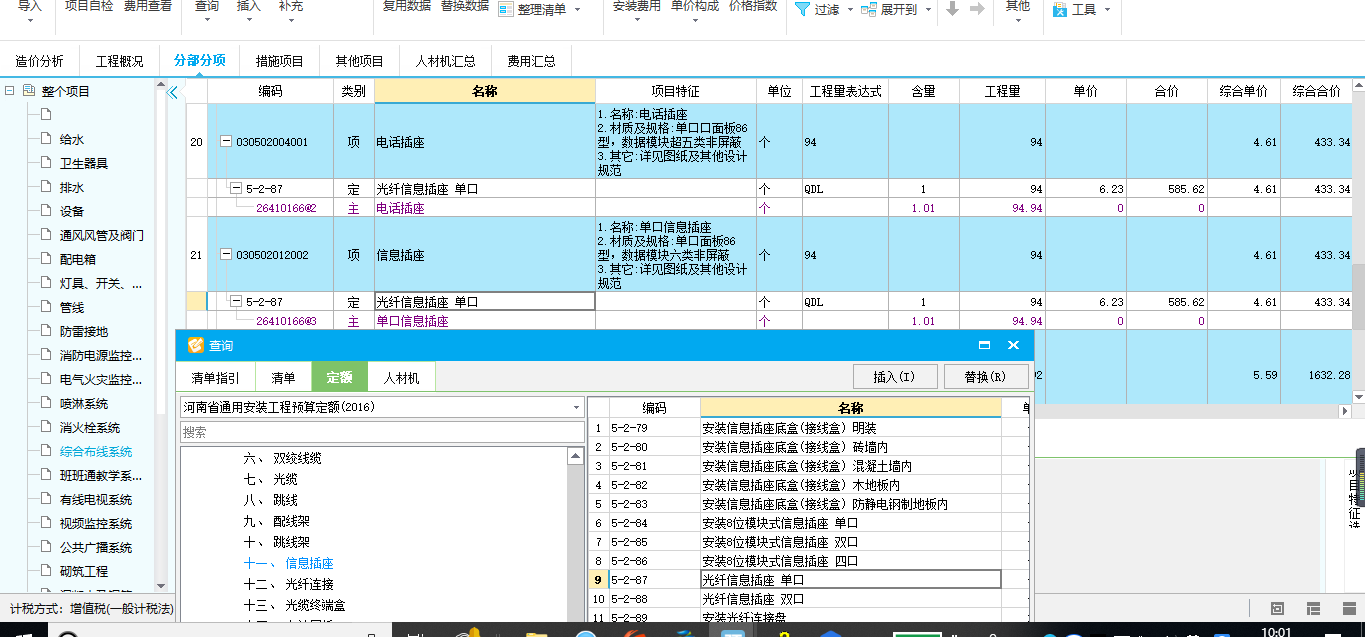Click the right arrow icon in the toolbar
This screenshot has height=637, width=1365.
(x=977, y=8)
